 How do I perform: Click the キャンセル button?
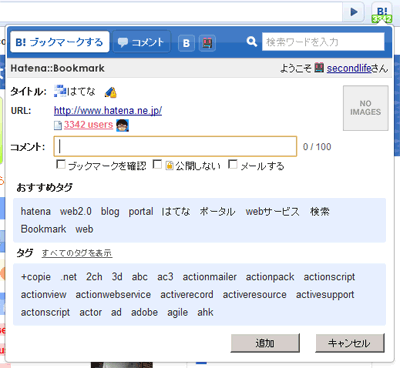click(350, 343)
